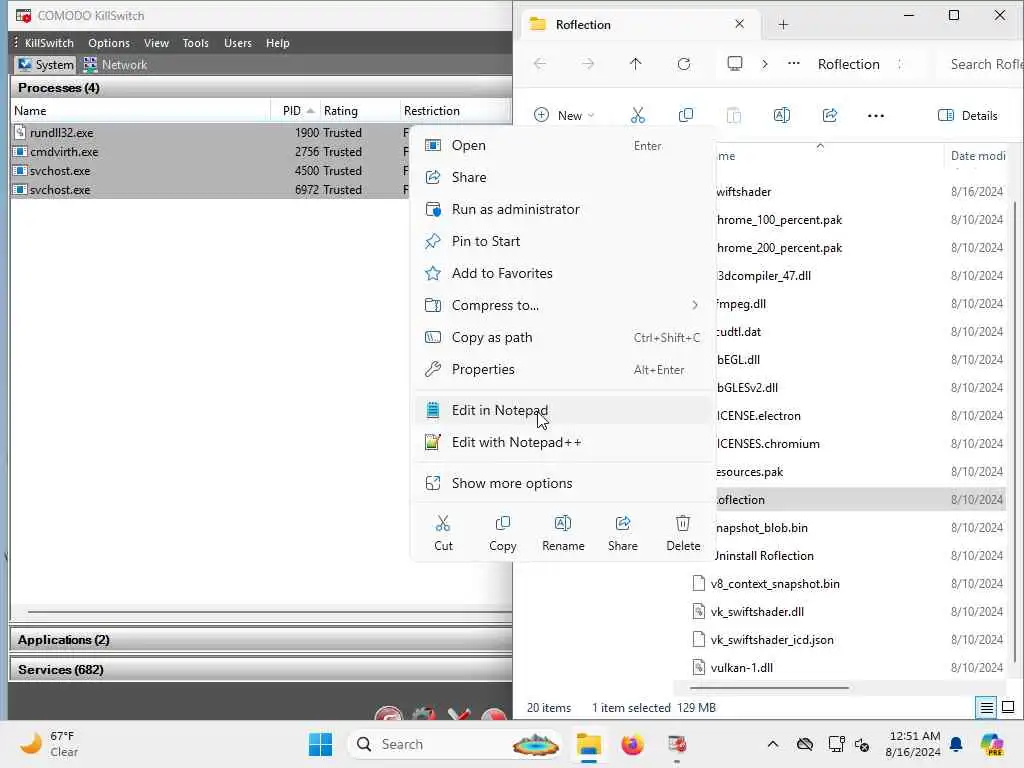This screenshot has height=768, width=1024.
Task: Switch to the System tab
Action: (46, 65)
